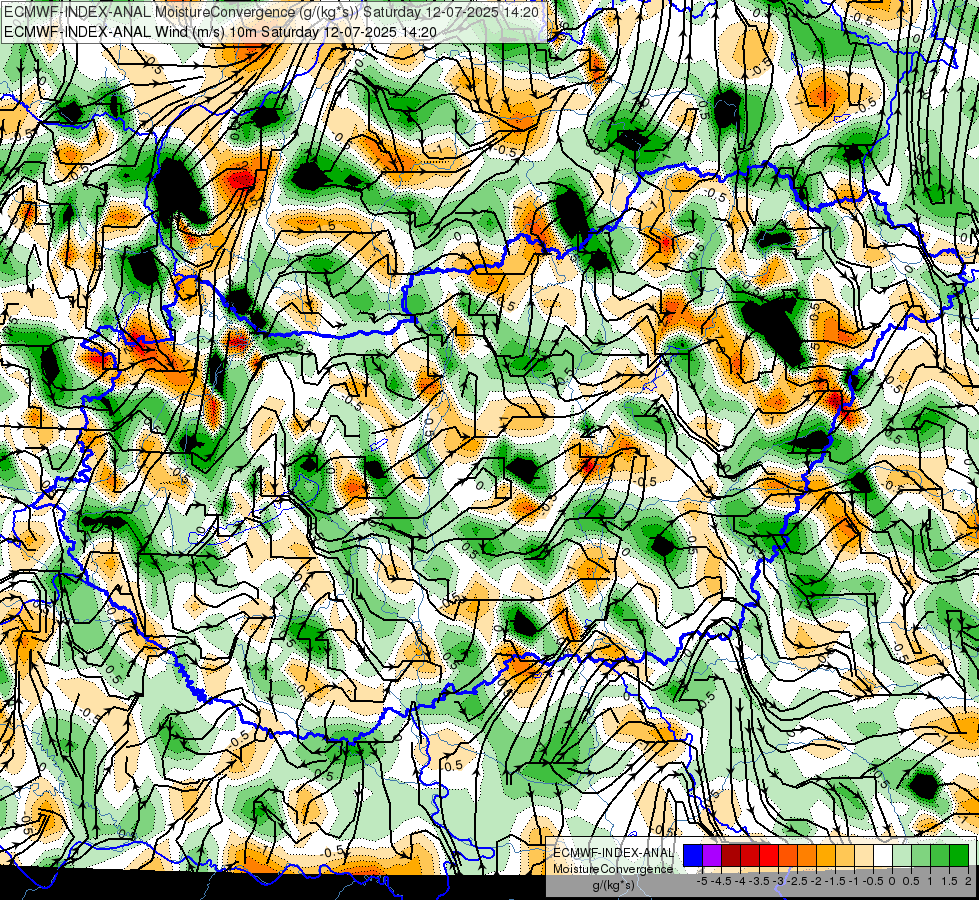Pick the bright red swatch between -3.5 and -3
The width and height of the screenshot is (979, 900).
(x=769, y=855)
